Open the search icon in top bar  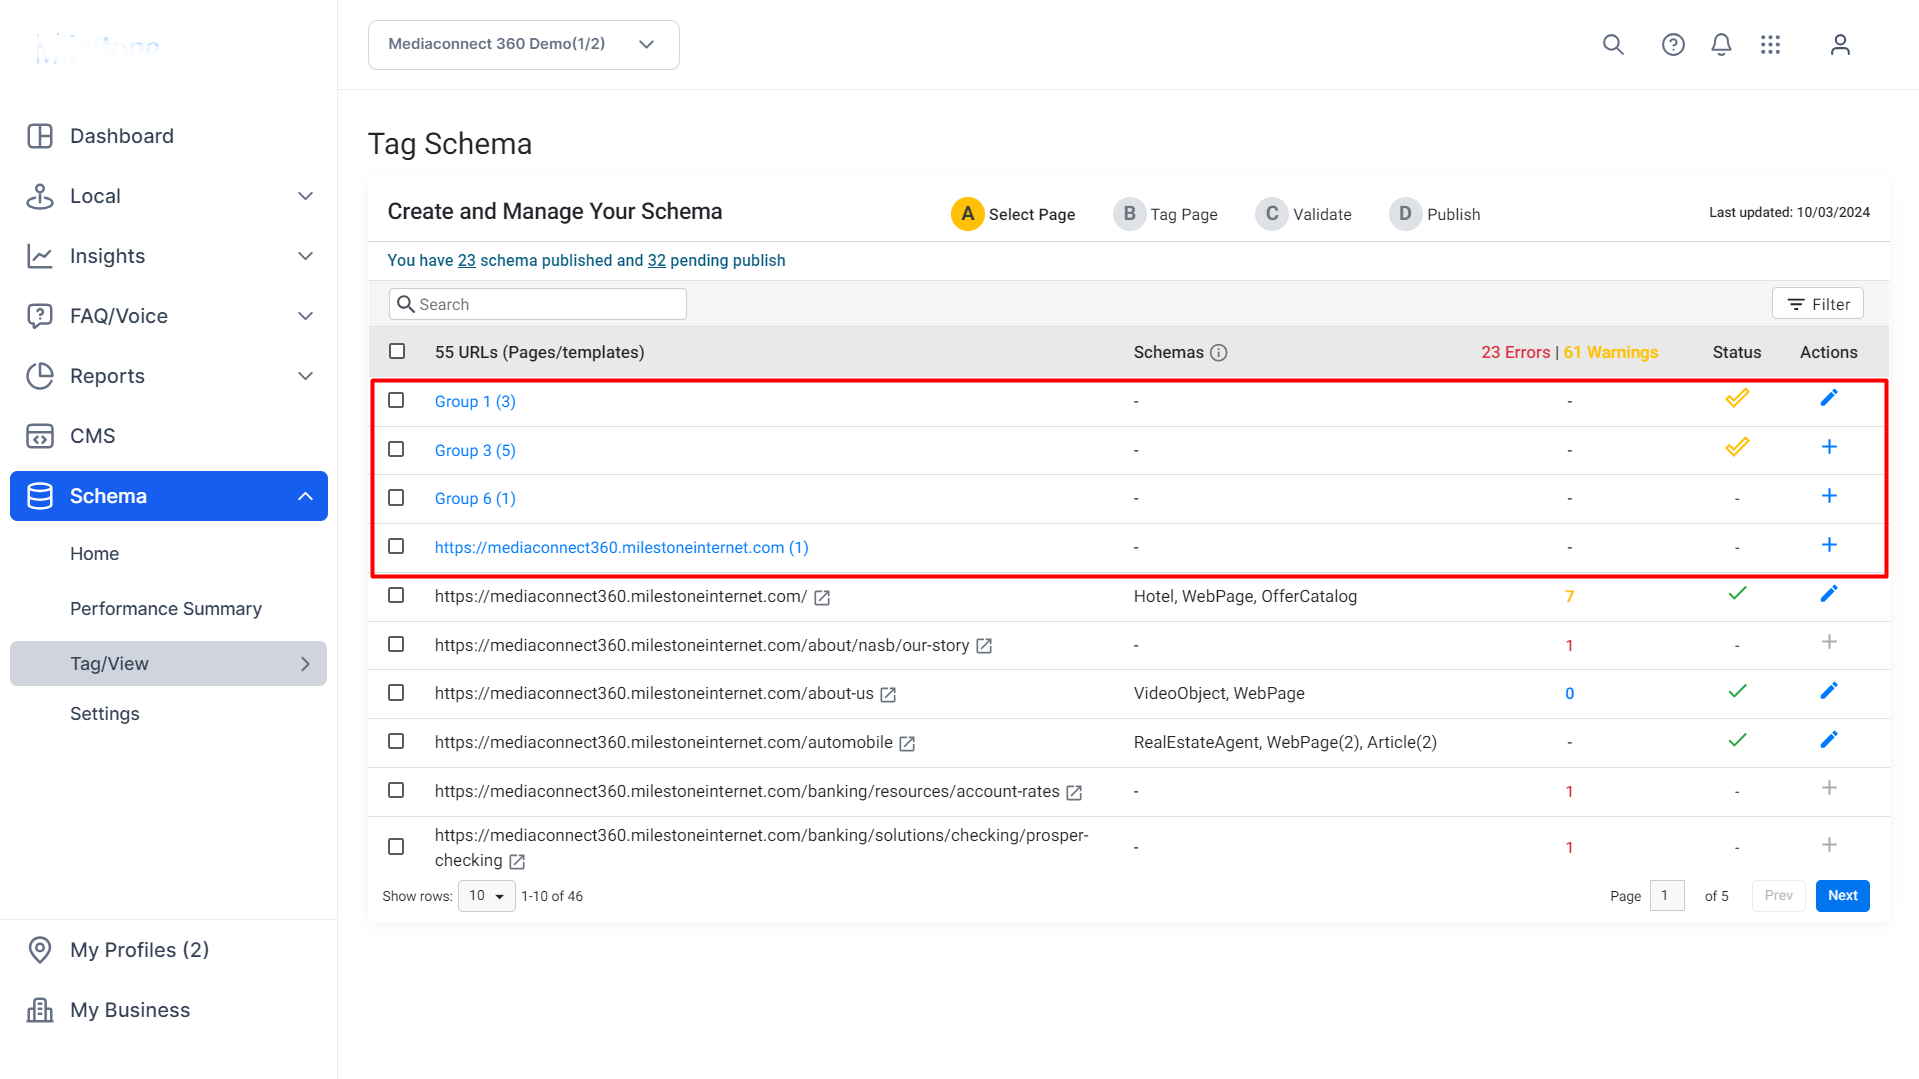(1613, 45)
